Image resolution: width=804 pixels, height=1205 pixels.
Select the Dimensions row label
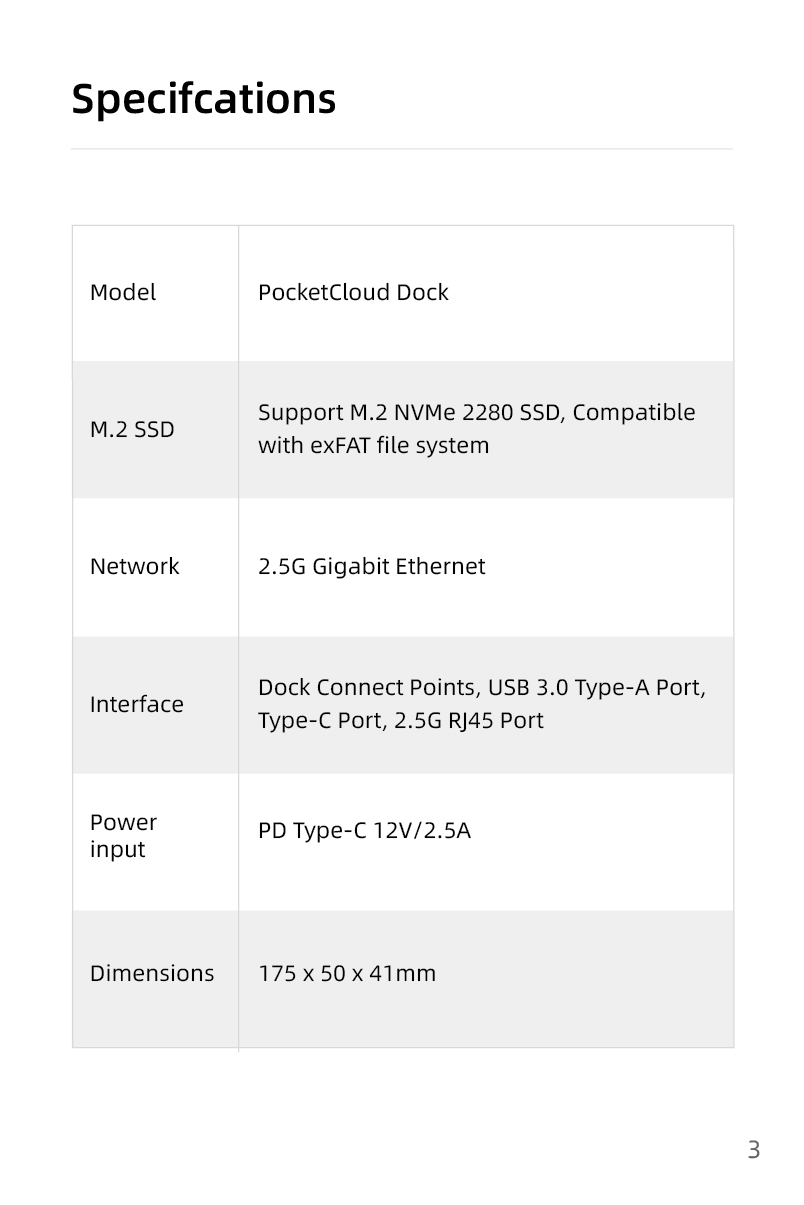pos(152,974)
